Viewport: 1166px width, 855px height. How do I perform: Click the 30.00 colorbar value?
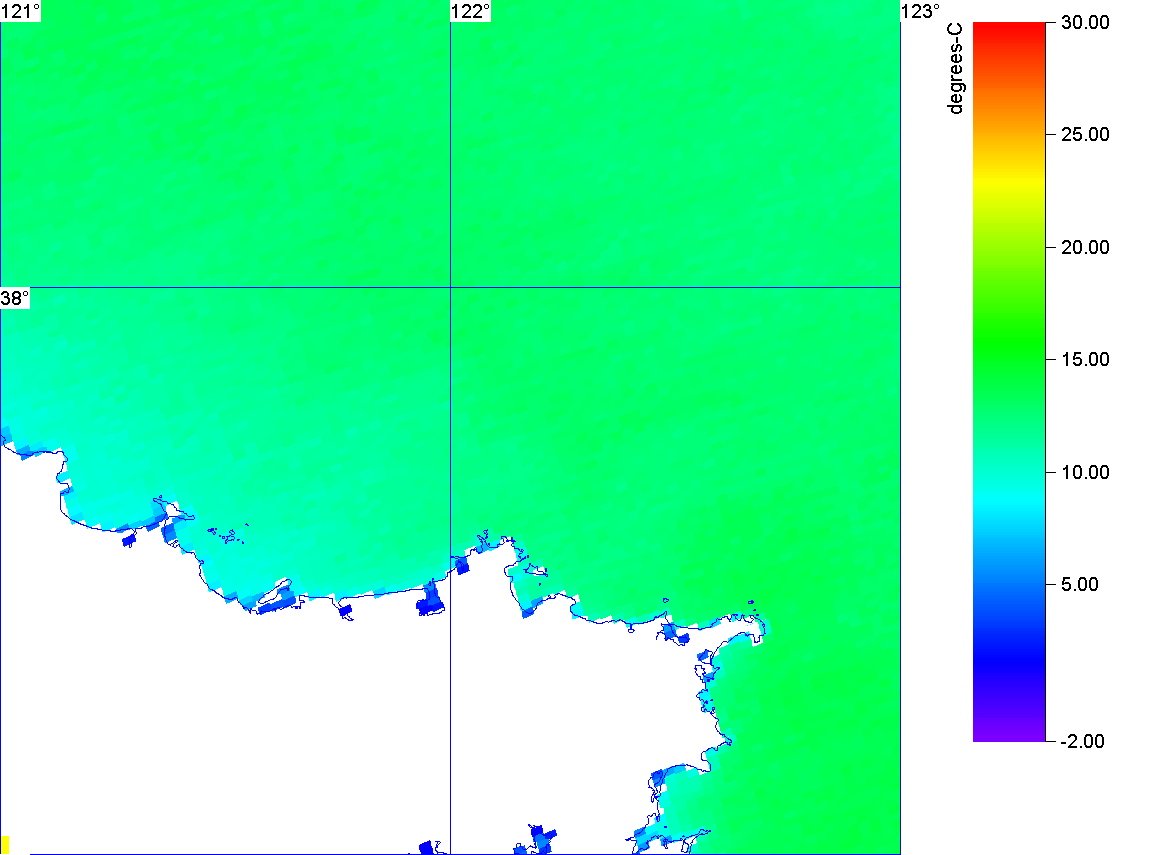[x=1085, y=22]
